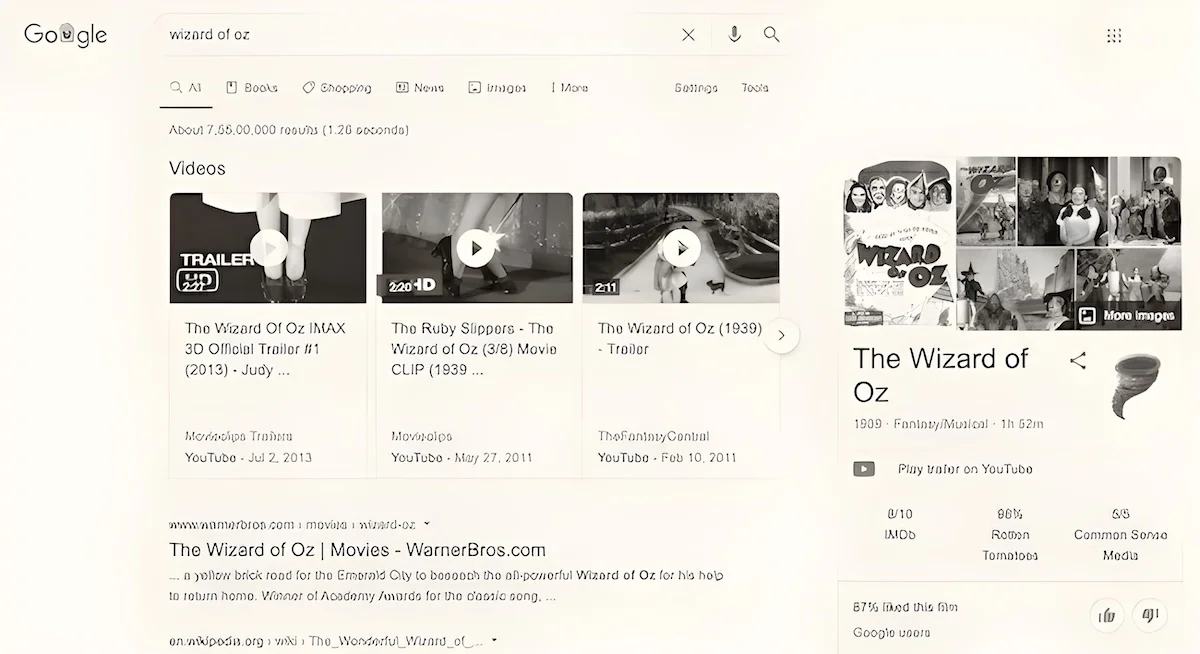Open More images in the knowledge panel
1200x654 pixels.
click(x=1127, y=316)
